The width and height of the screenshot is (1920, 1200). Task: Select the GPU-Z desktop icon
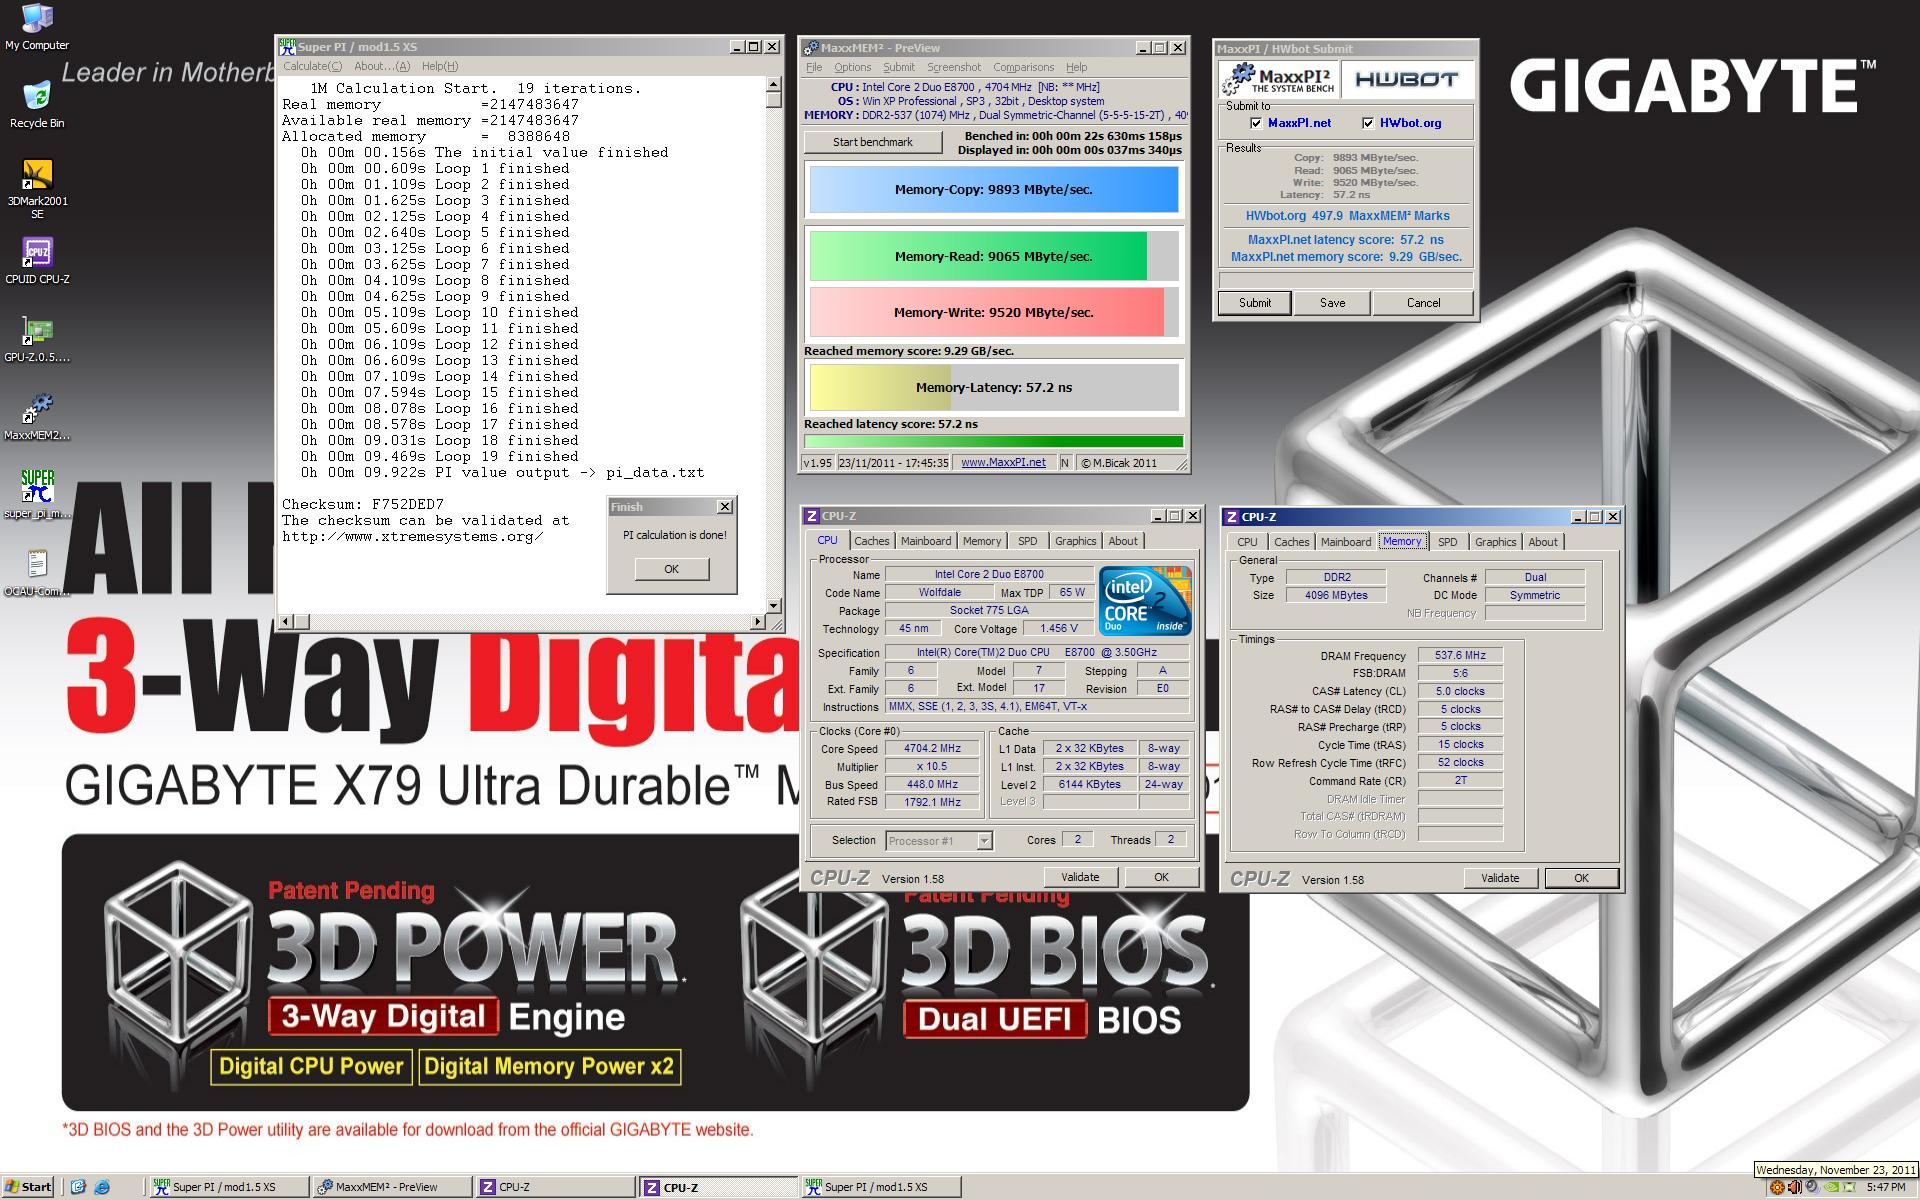[37, 339]
